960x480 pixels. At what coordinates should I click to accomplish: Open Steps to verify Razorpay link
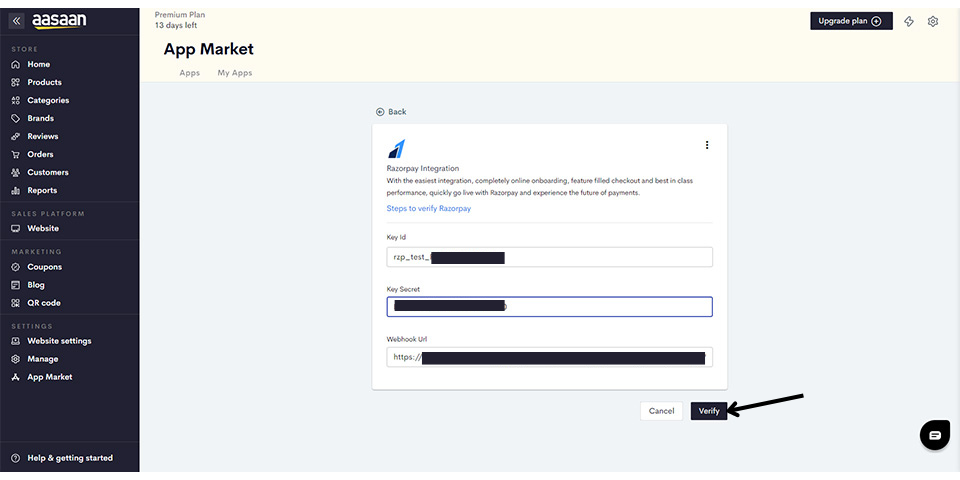(428, 209)
